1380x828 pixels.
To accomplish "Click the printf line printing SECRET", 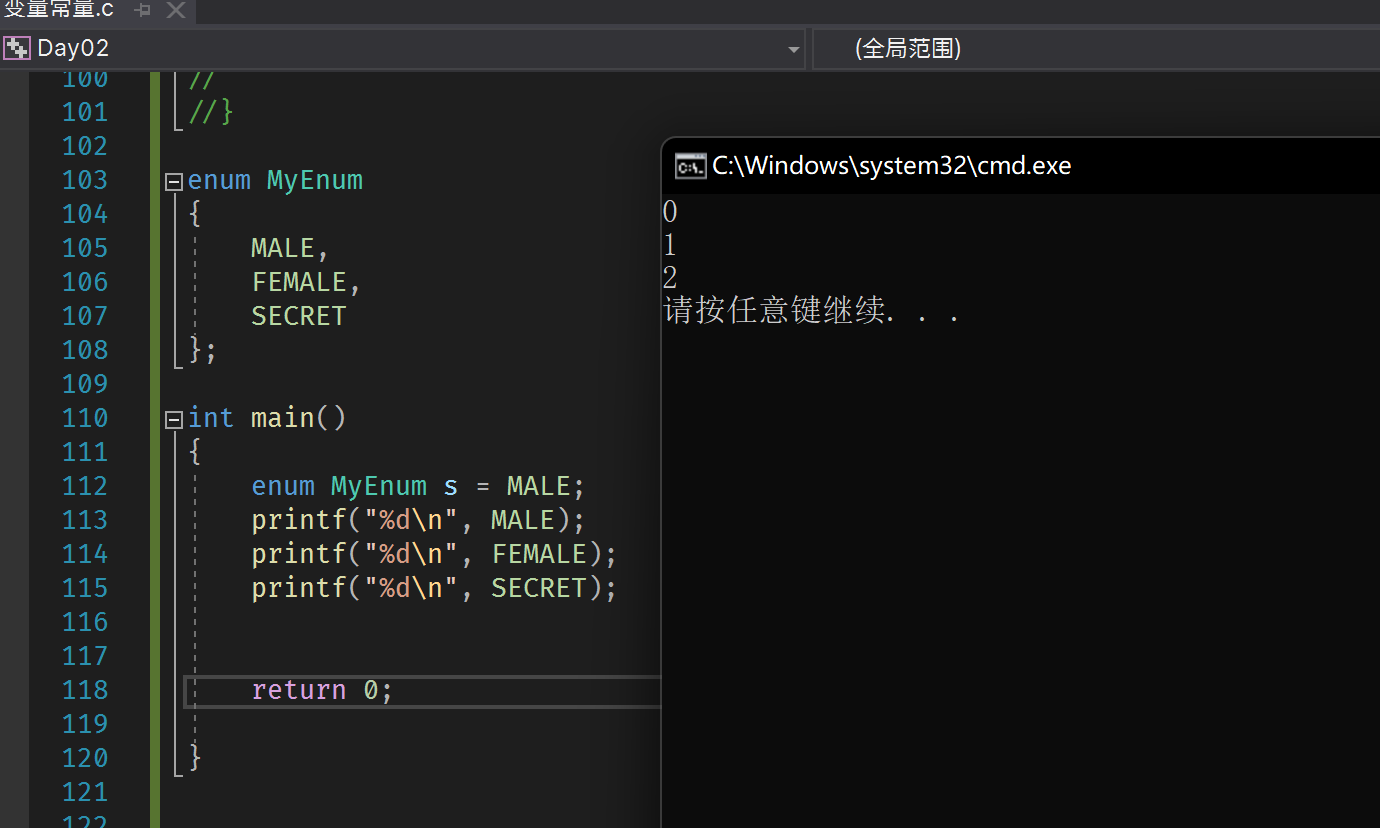I will (x=435, y=588).
